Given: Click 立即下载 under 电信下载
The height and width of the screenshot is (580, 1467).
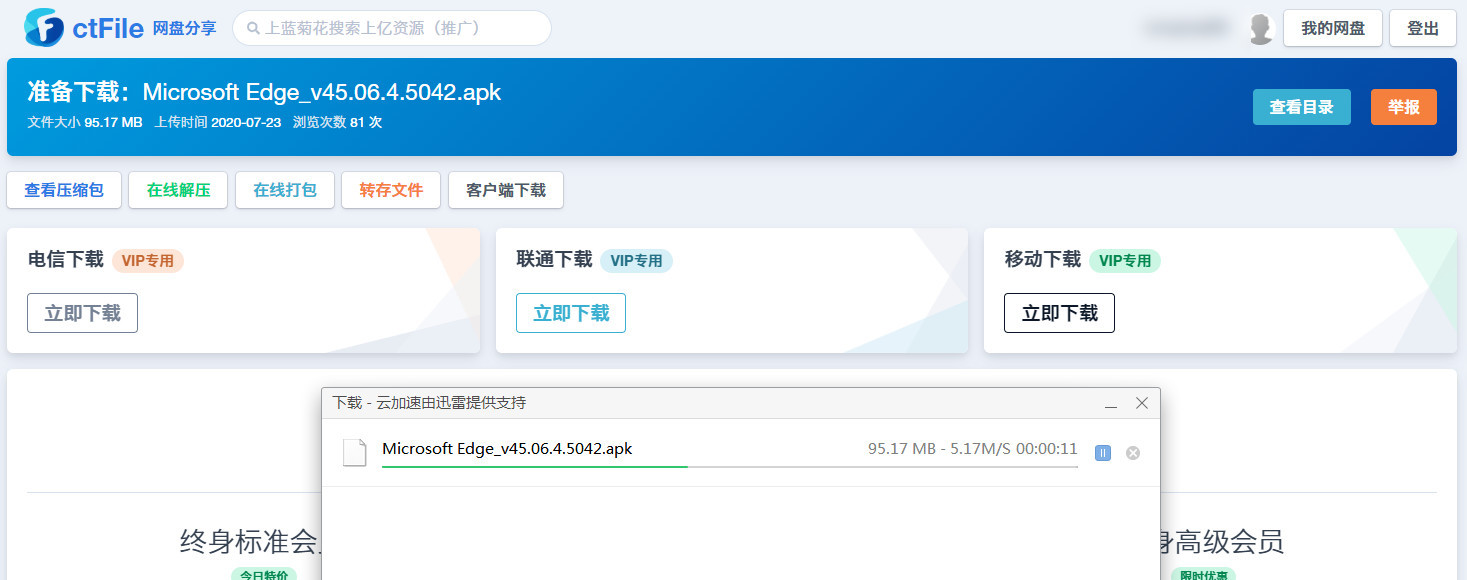Looking at the screenshot, I should pyautogui.click(x=82, y=313).
